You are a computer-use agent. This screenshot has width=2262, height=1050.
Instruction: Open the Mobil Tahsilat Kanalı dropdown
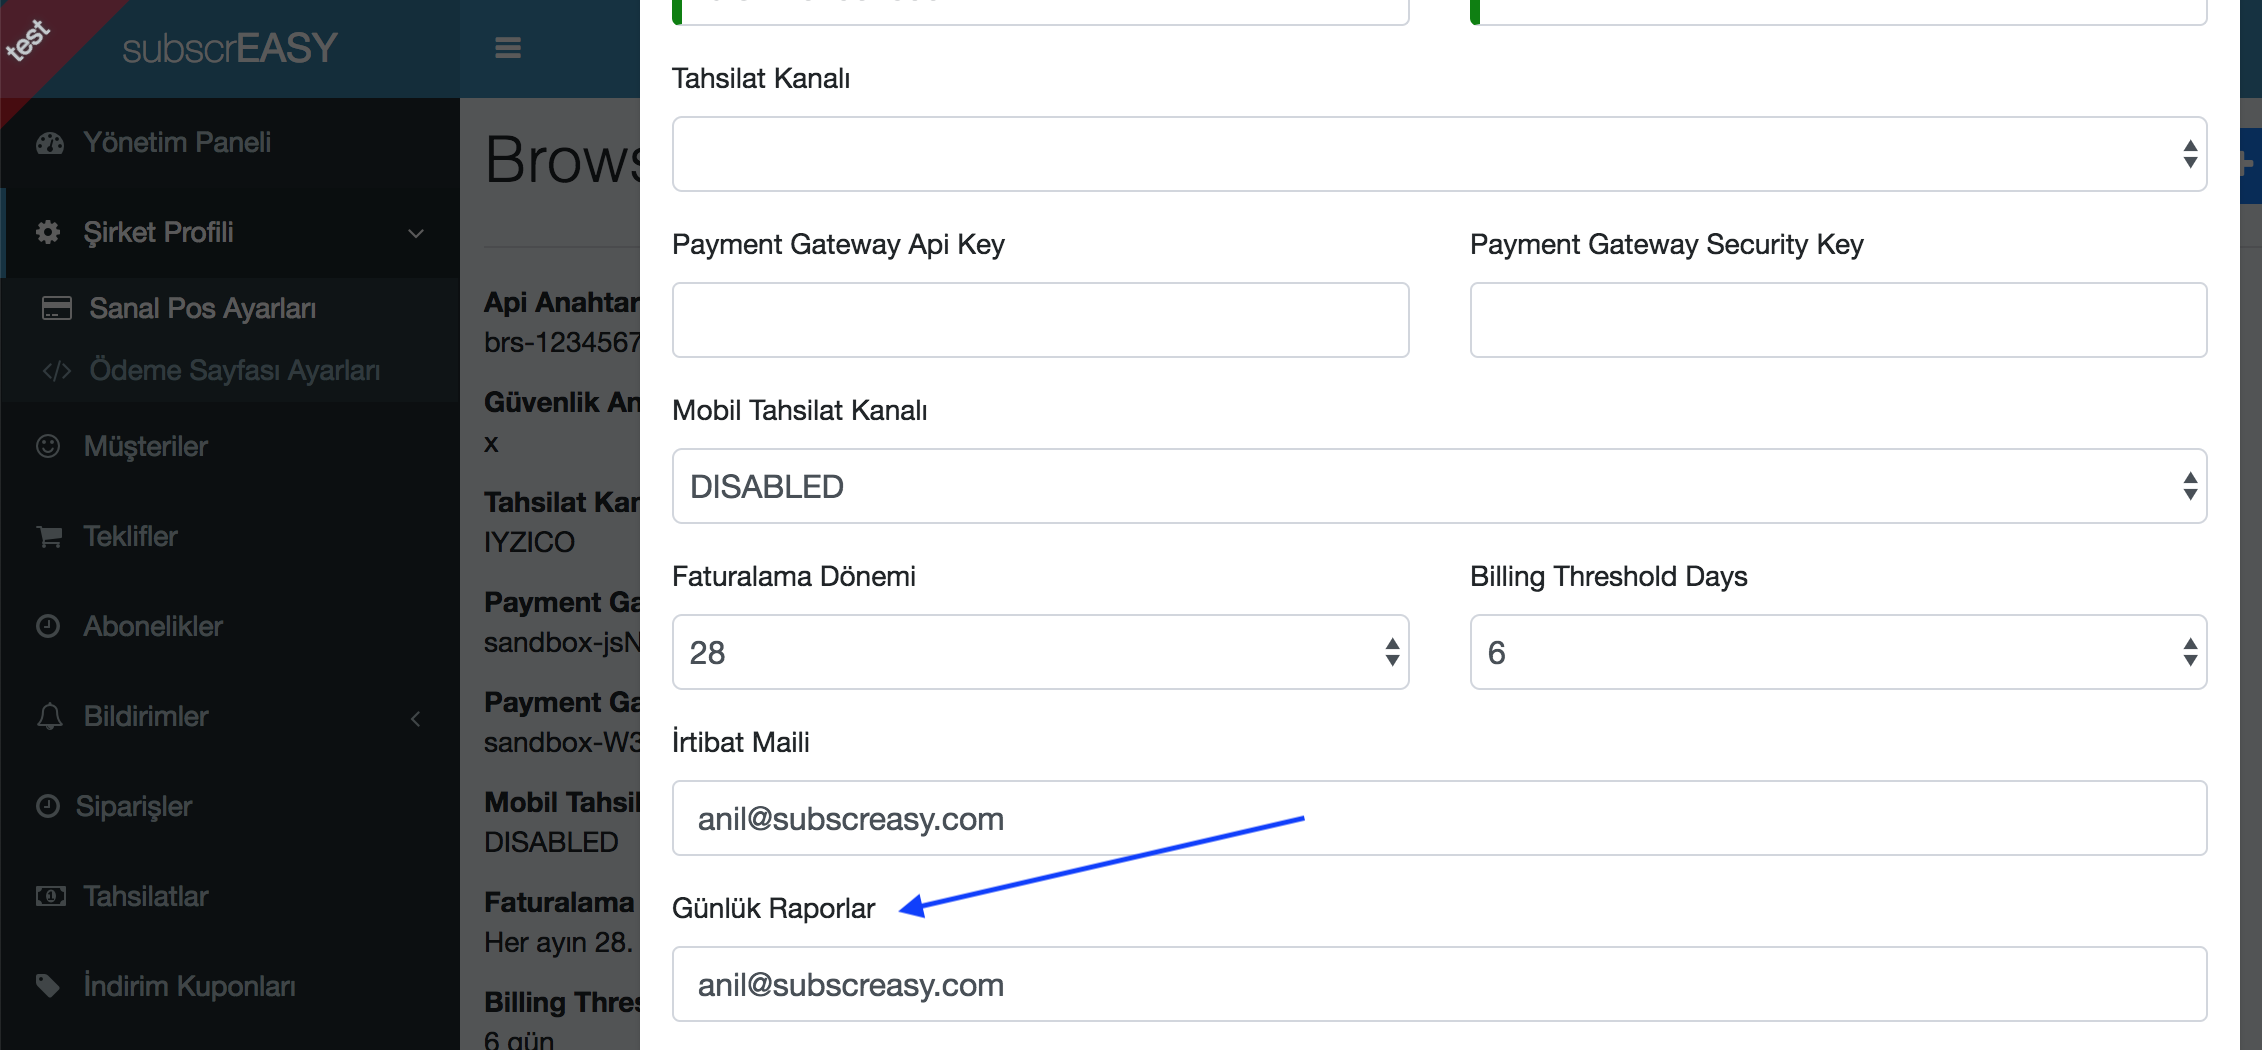point(1439,486)
